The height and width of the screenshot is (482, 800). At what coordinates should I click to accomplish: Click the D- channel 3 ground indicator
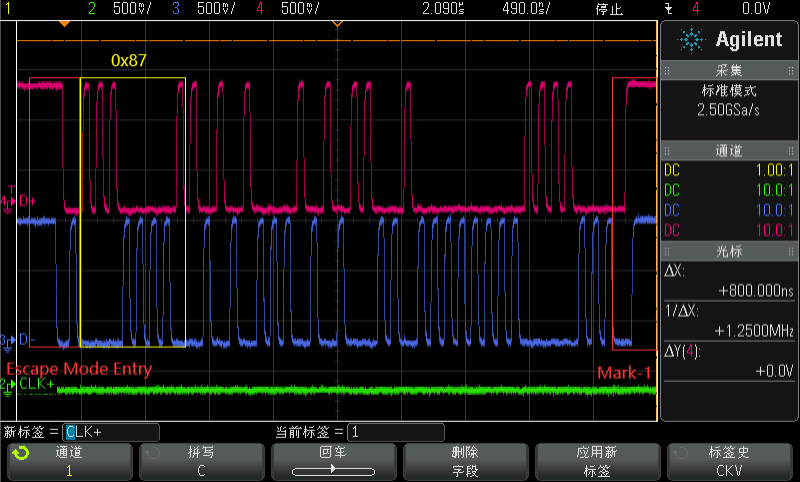[x=9, y=340]
